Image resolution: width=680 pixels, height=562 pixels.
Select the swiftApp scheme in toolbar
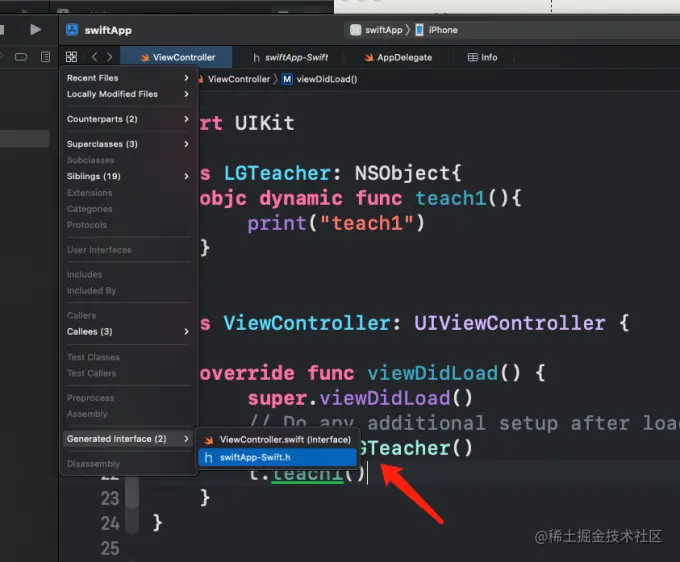tap(384, 30)
